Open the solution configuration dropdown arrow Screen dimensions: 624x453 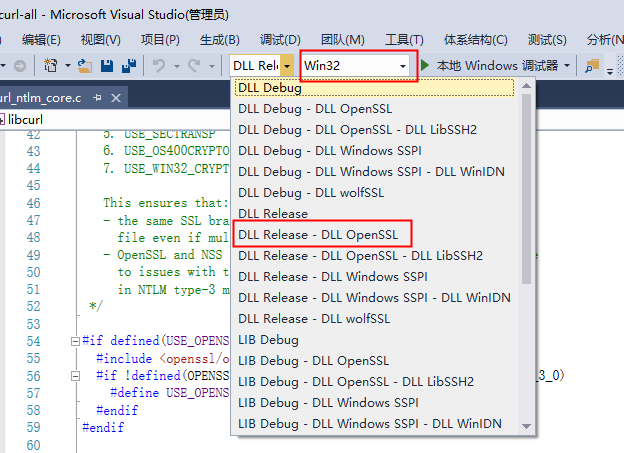click(287, 66)
